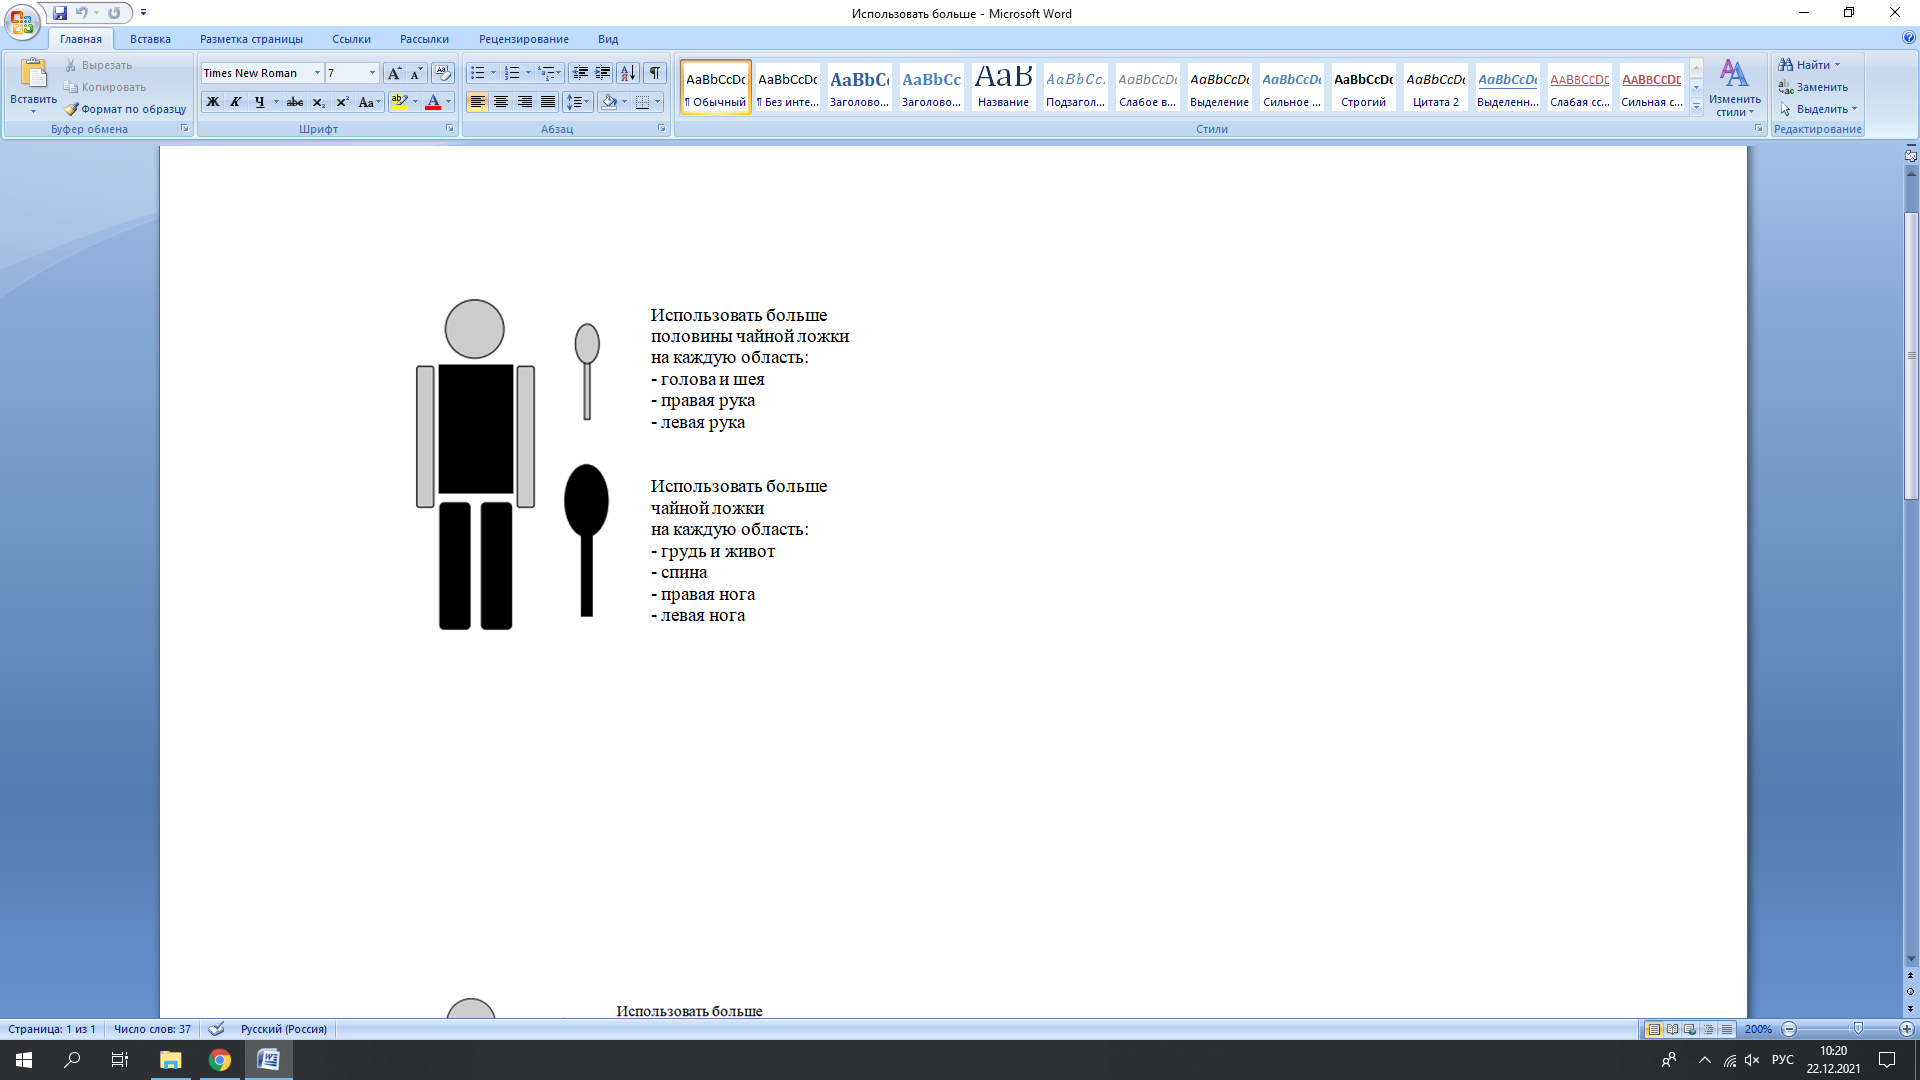Viewport: 1920px width, 1080px height.
Task: Open Chrome from the taskbar
Action: coord(219,1060)
